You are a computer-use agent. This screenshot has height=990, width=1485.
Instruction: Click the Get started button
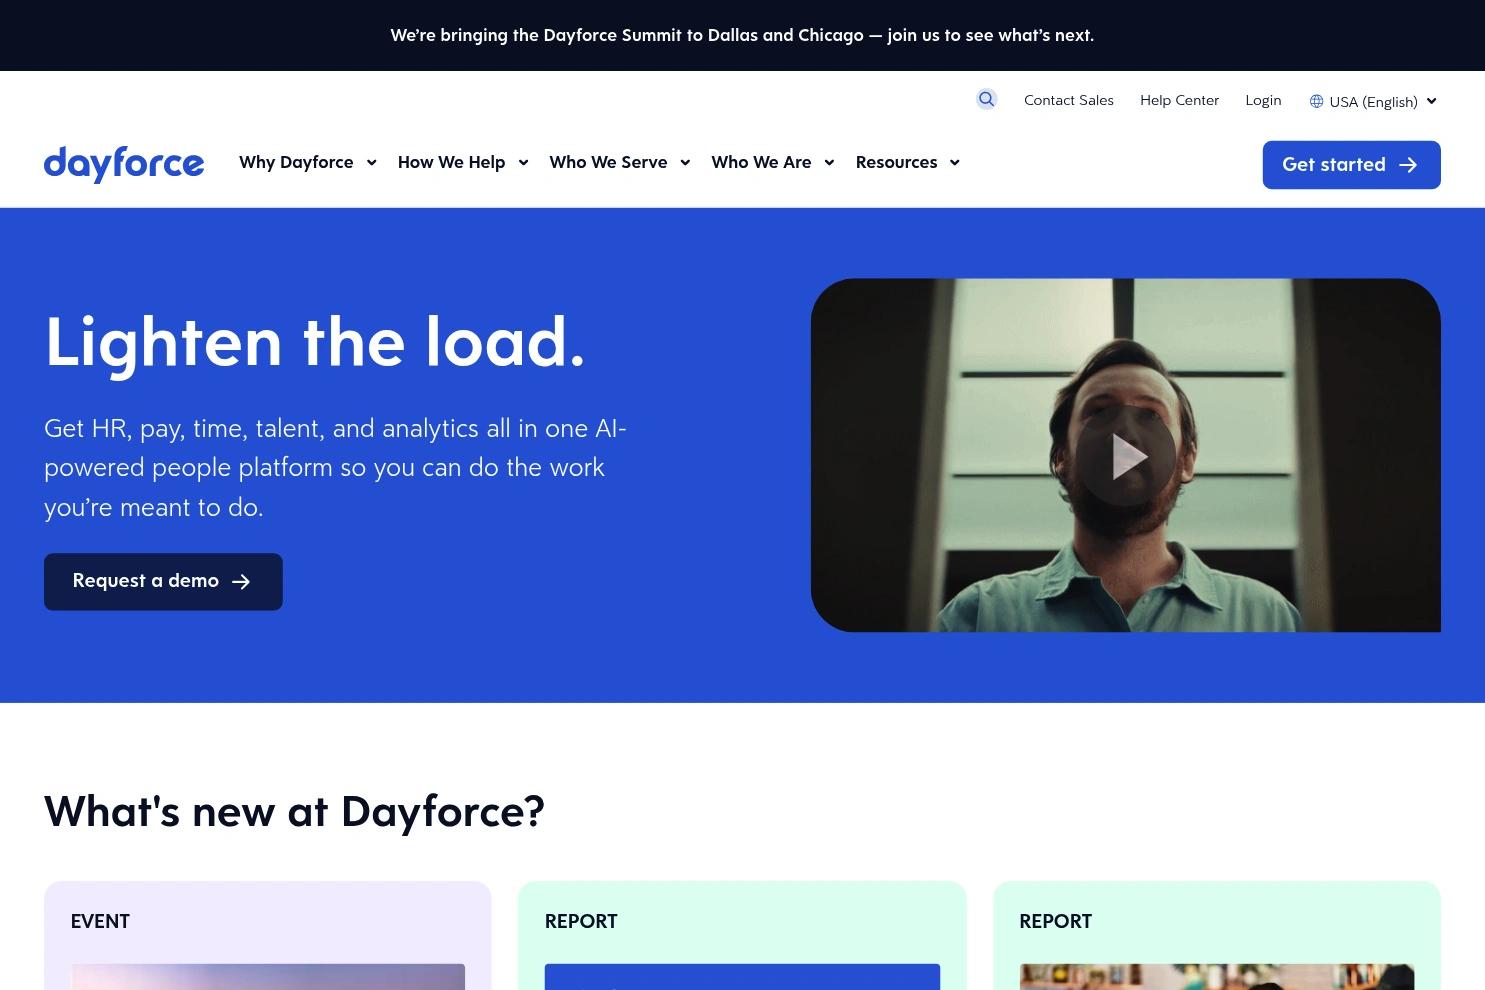click(1351, 165)
